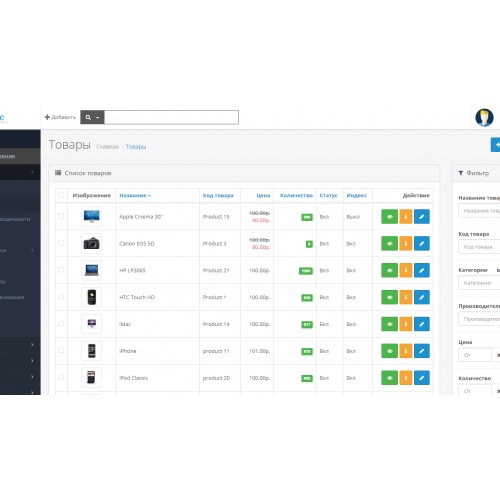This screenshot has height=500, width=500.
Task: Open the search type dropdown with magnifier
Action: [x=92, y=117]
